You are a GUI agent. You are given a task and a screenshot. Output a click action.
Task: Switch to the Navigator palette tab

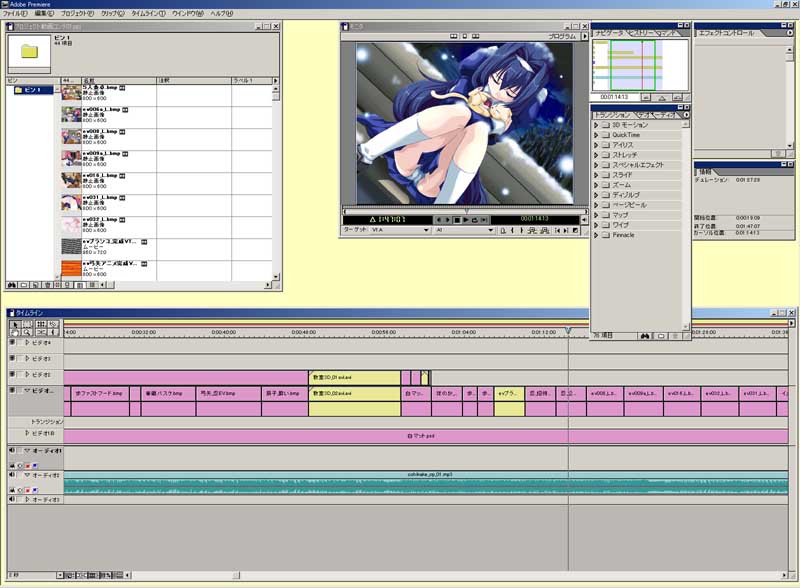coord(609,33)
